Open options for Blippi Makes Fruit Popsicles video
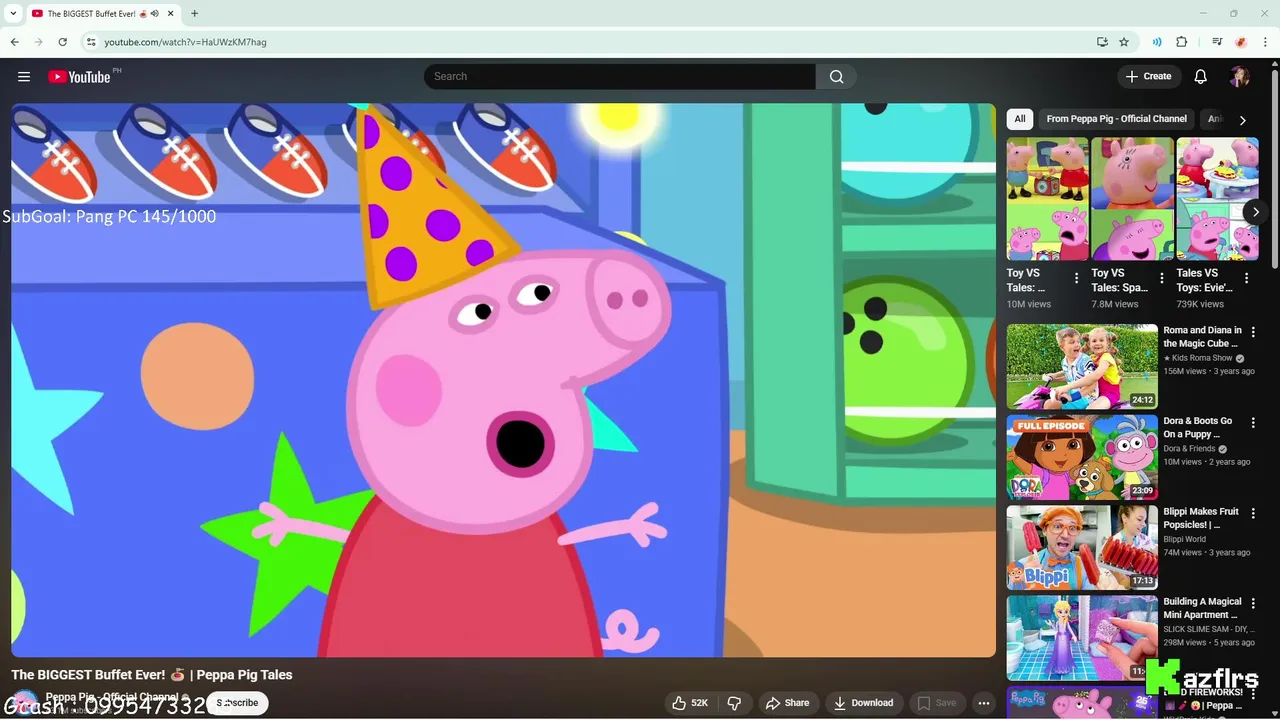Viewport: 1280px width, 720px height. pyautogui.click(x=1253, y=514)
